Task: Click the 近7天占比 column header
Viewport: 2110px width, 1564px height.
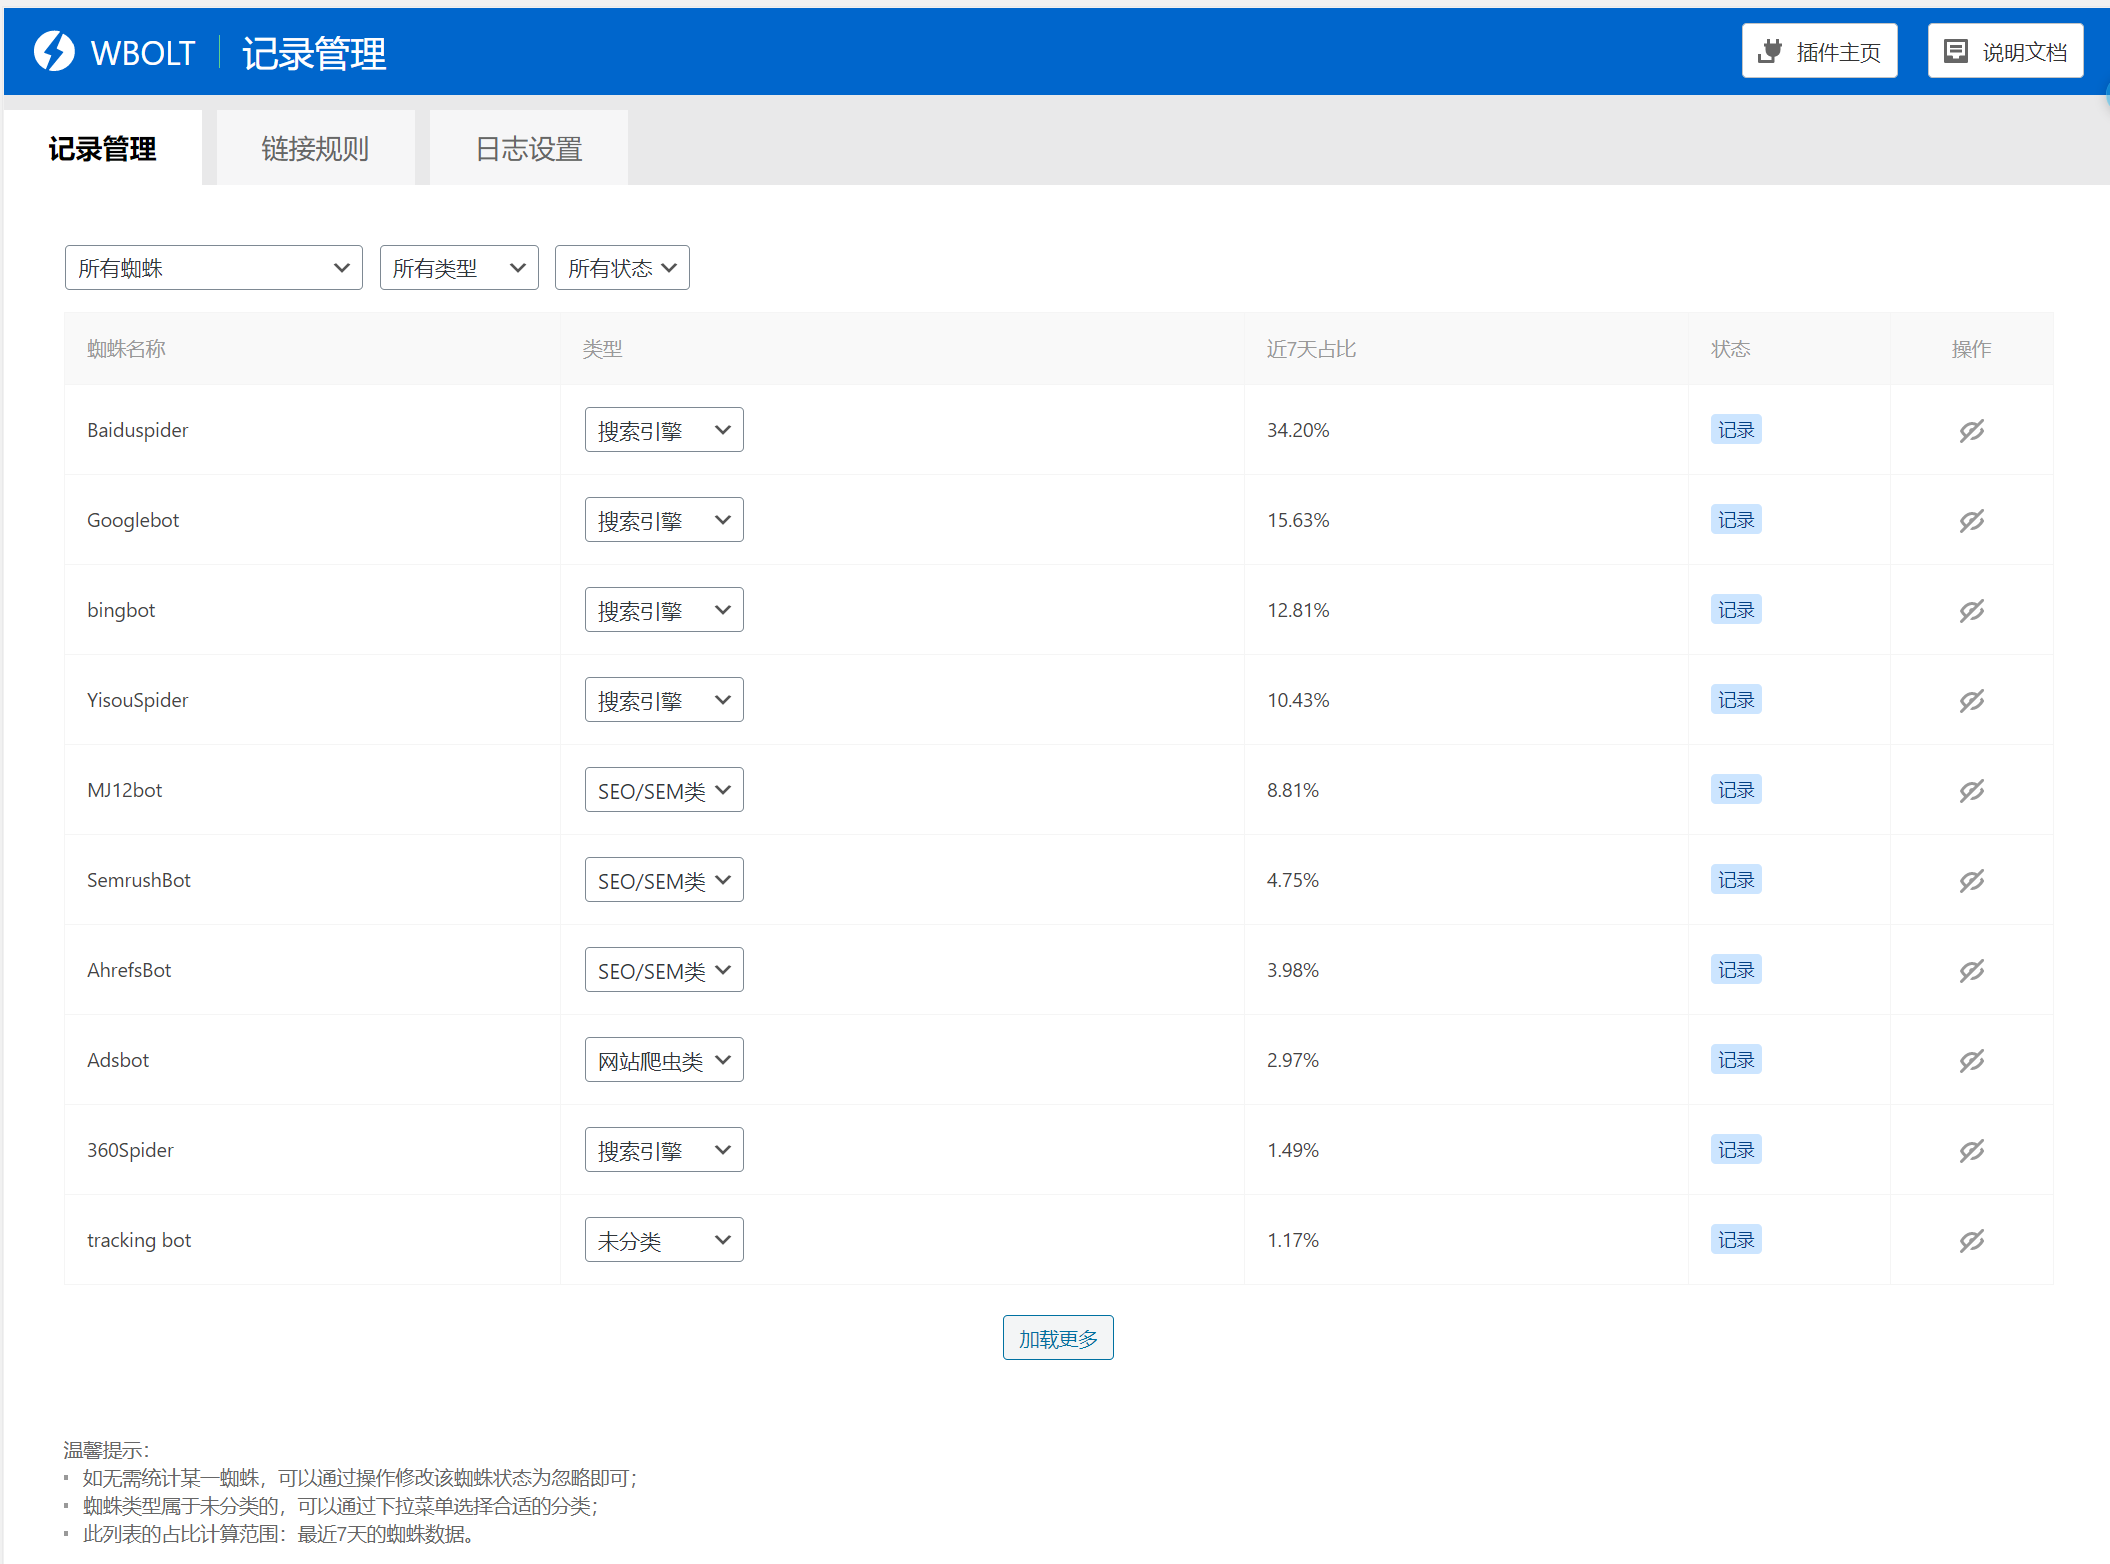Action: pyautogui.click(x=1311, y=349)
